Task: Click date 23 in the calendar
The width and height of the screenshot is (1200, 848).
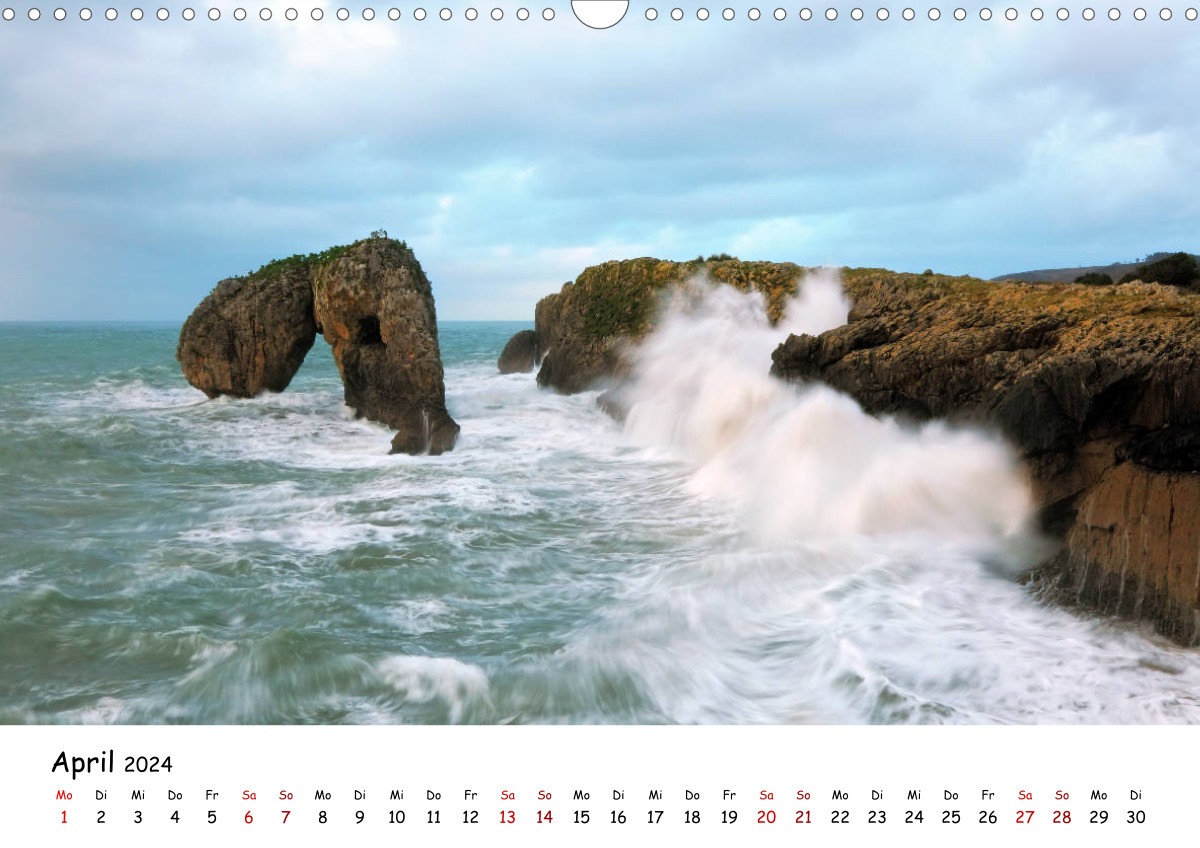Action: (x=878, y=817)
